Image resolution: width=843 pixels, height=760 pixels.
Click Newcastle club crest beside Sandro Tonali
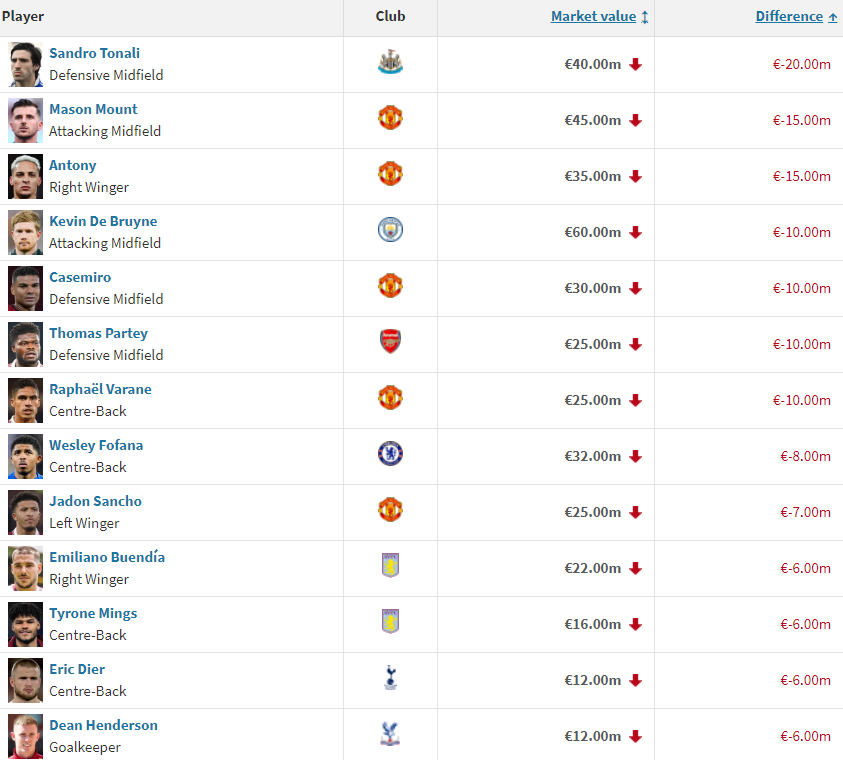point(390,64)
